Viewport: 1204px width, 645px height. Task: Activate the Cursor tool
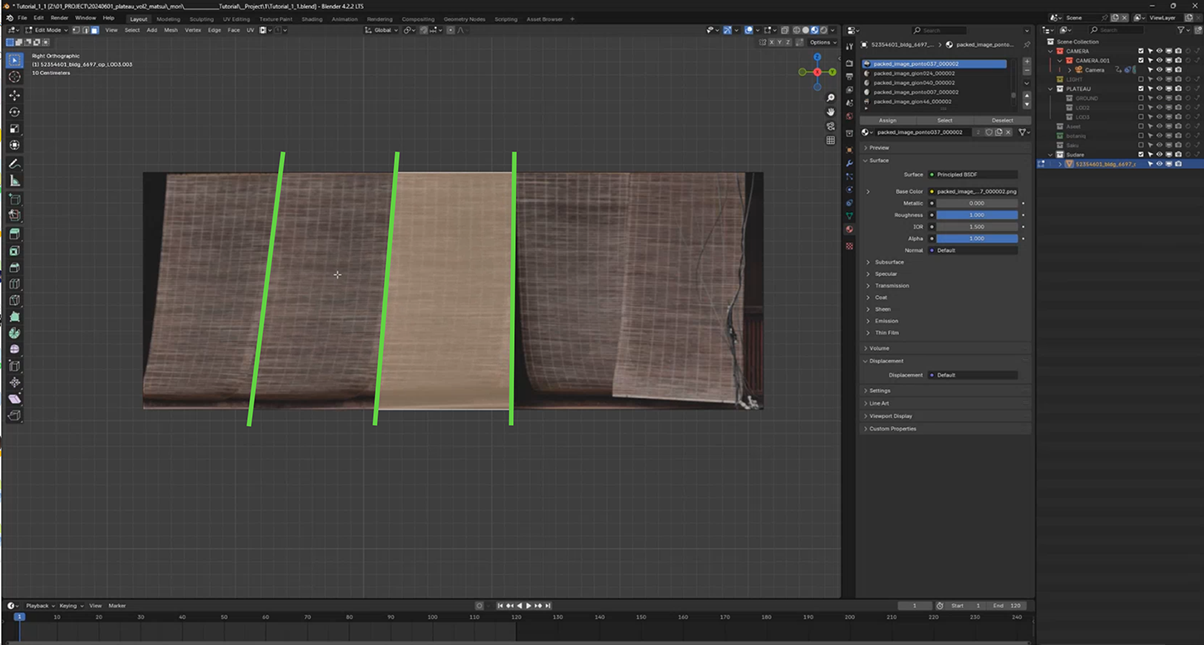pyautogui.click(x=14, y=77)
